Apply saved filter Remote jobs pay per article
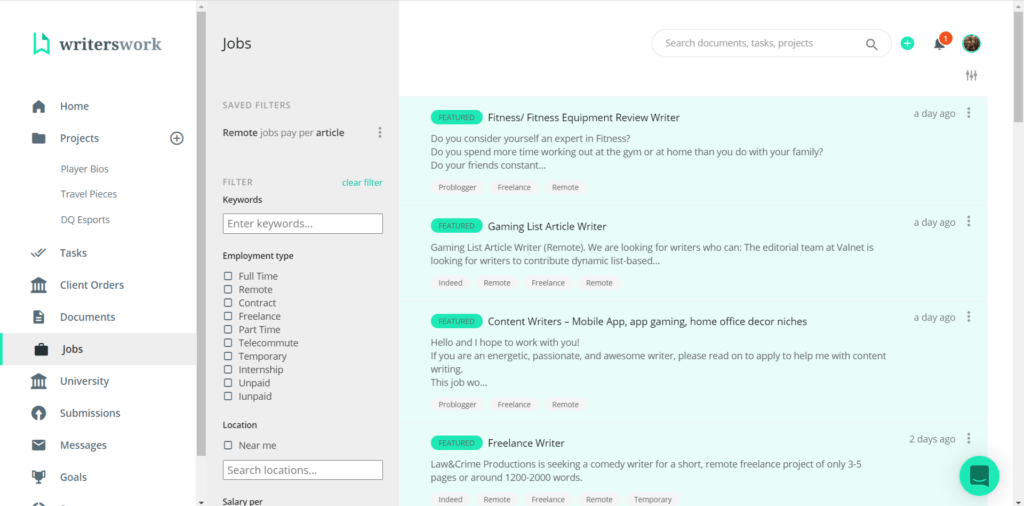Viewport: 1024px width, 506px height. 283,133
